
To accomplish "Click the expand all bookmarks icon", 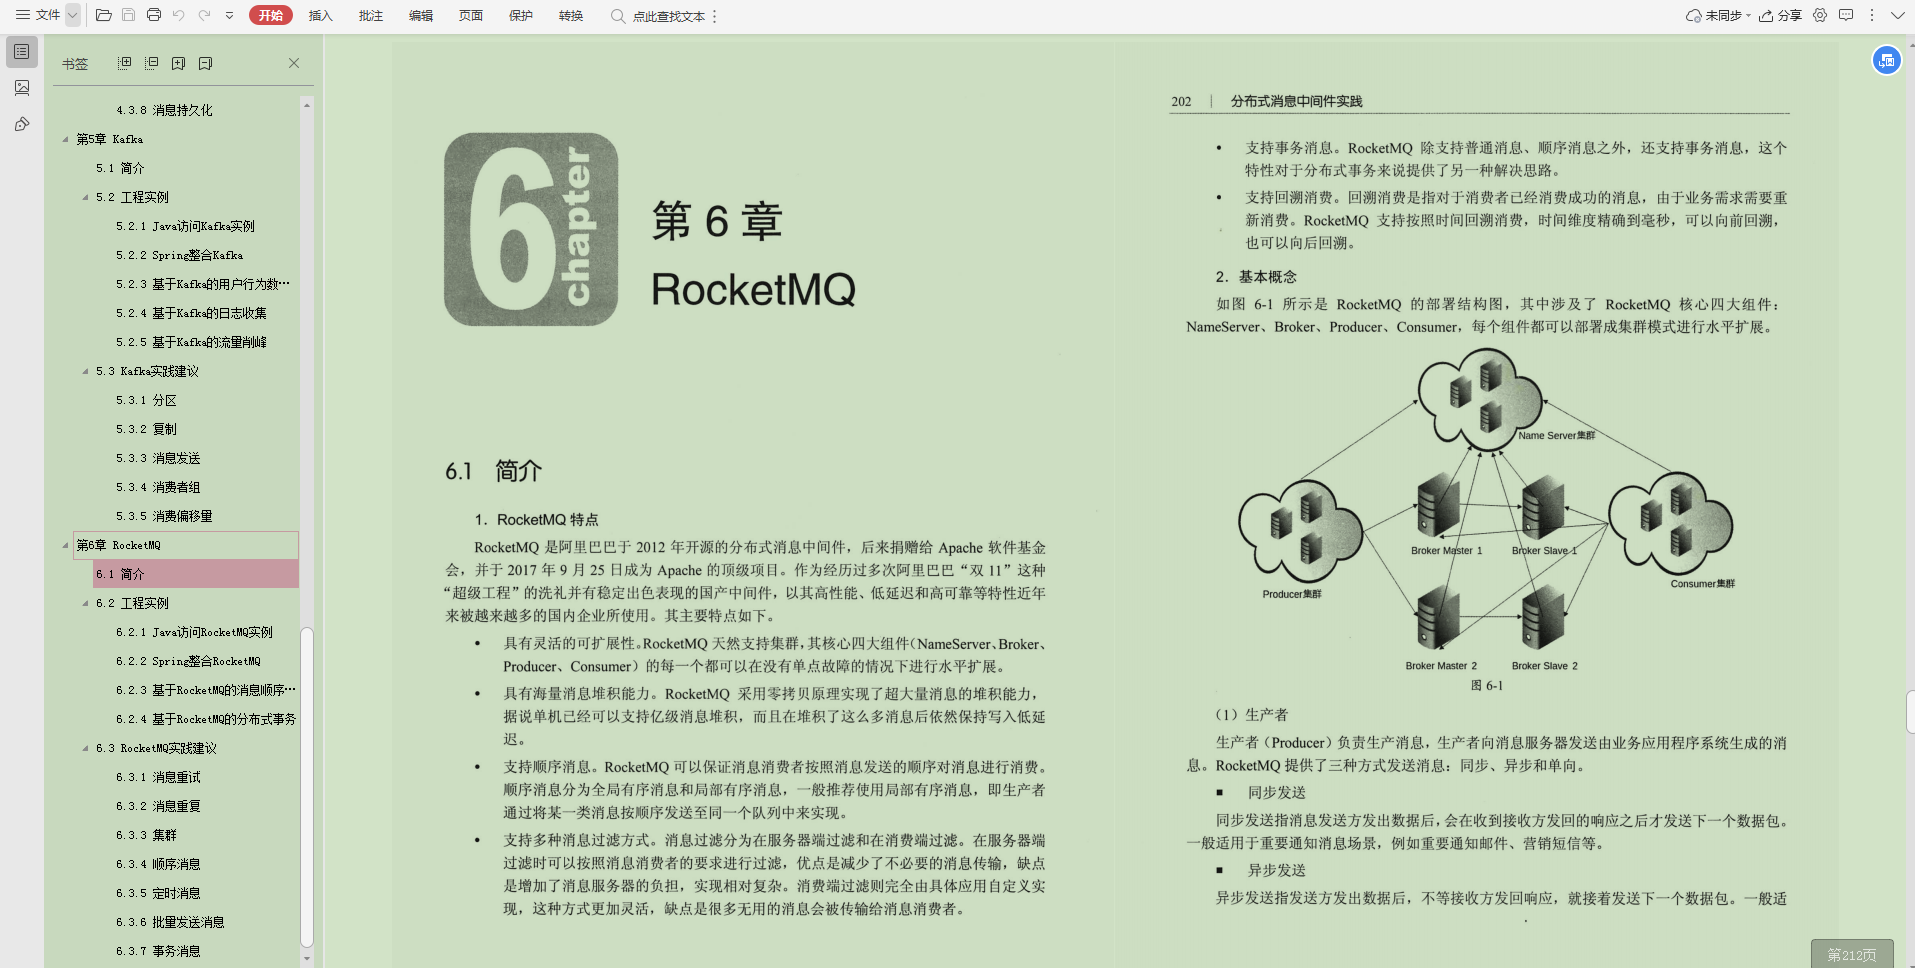I will point(125,63).
